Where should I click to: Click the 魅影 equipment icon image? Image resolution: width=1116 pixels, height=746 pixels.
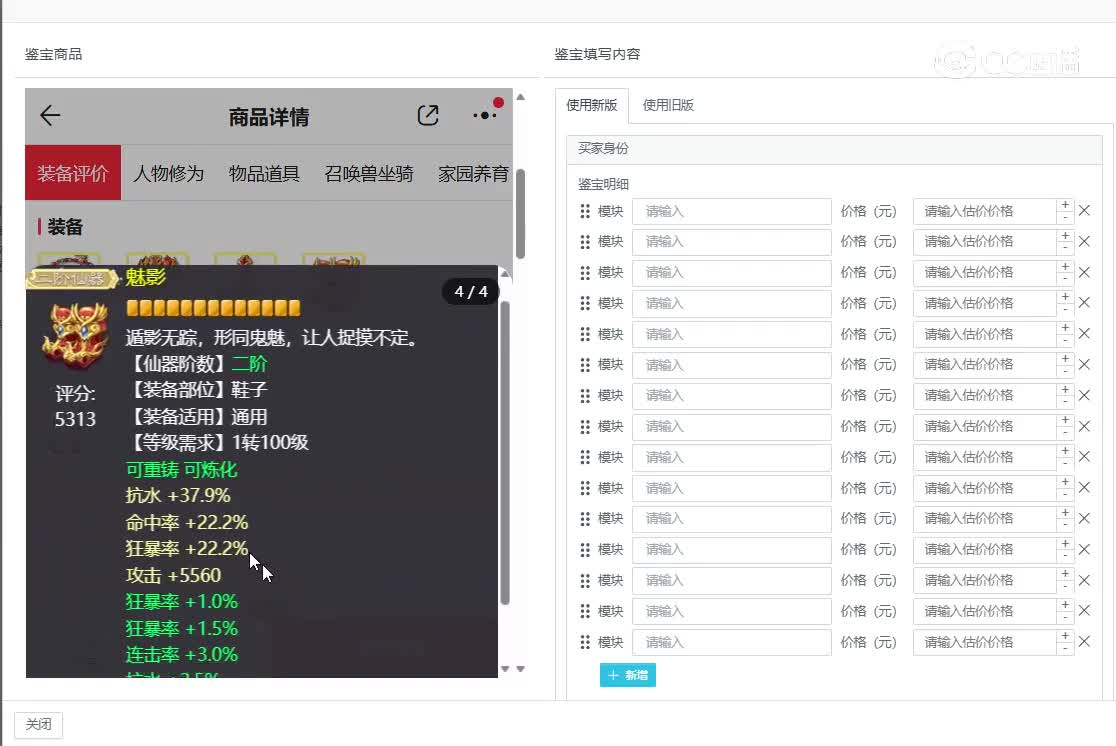click(x=75, y=335)
